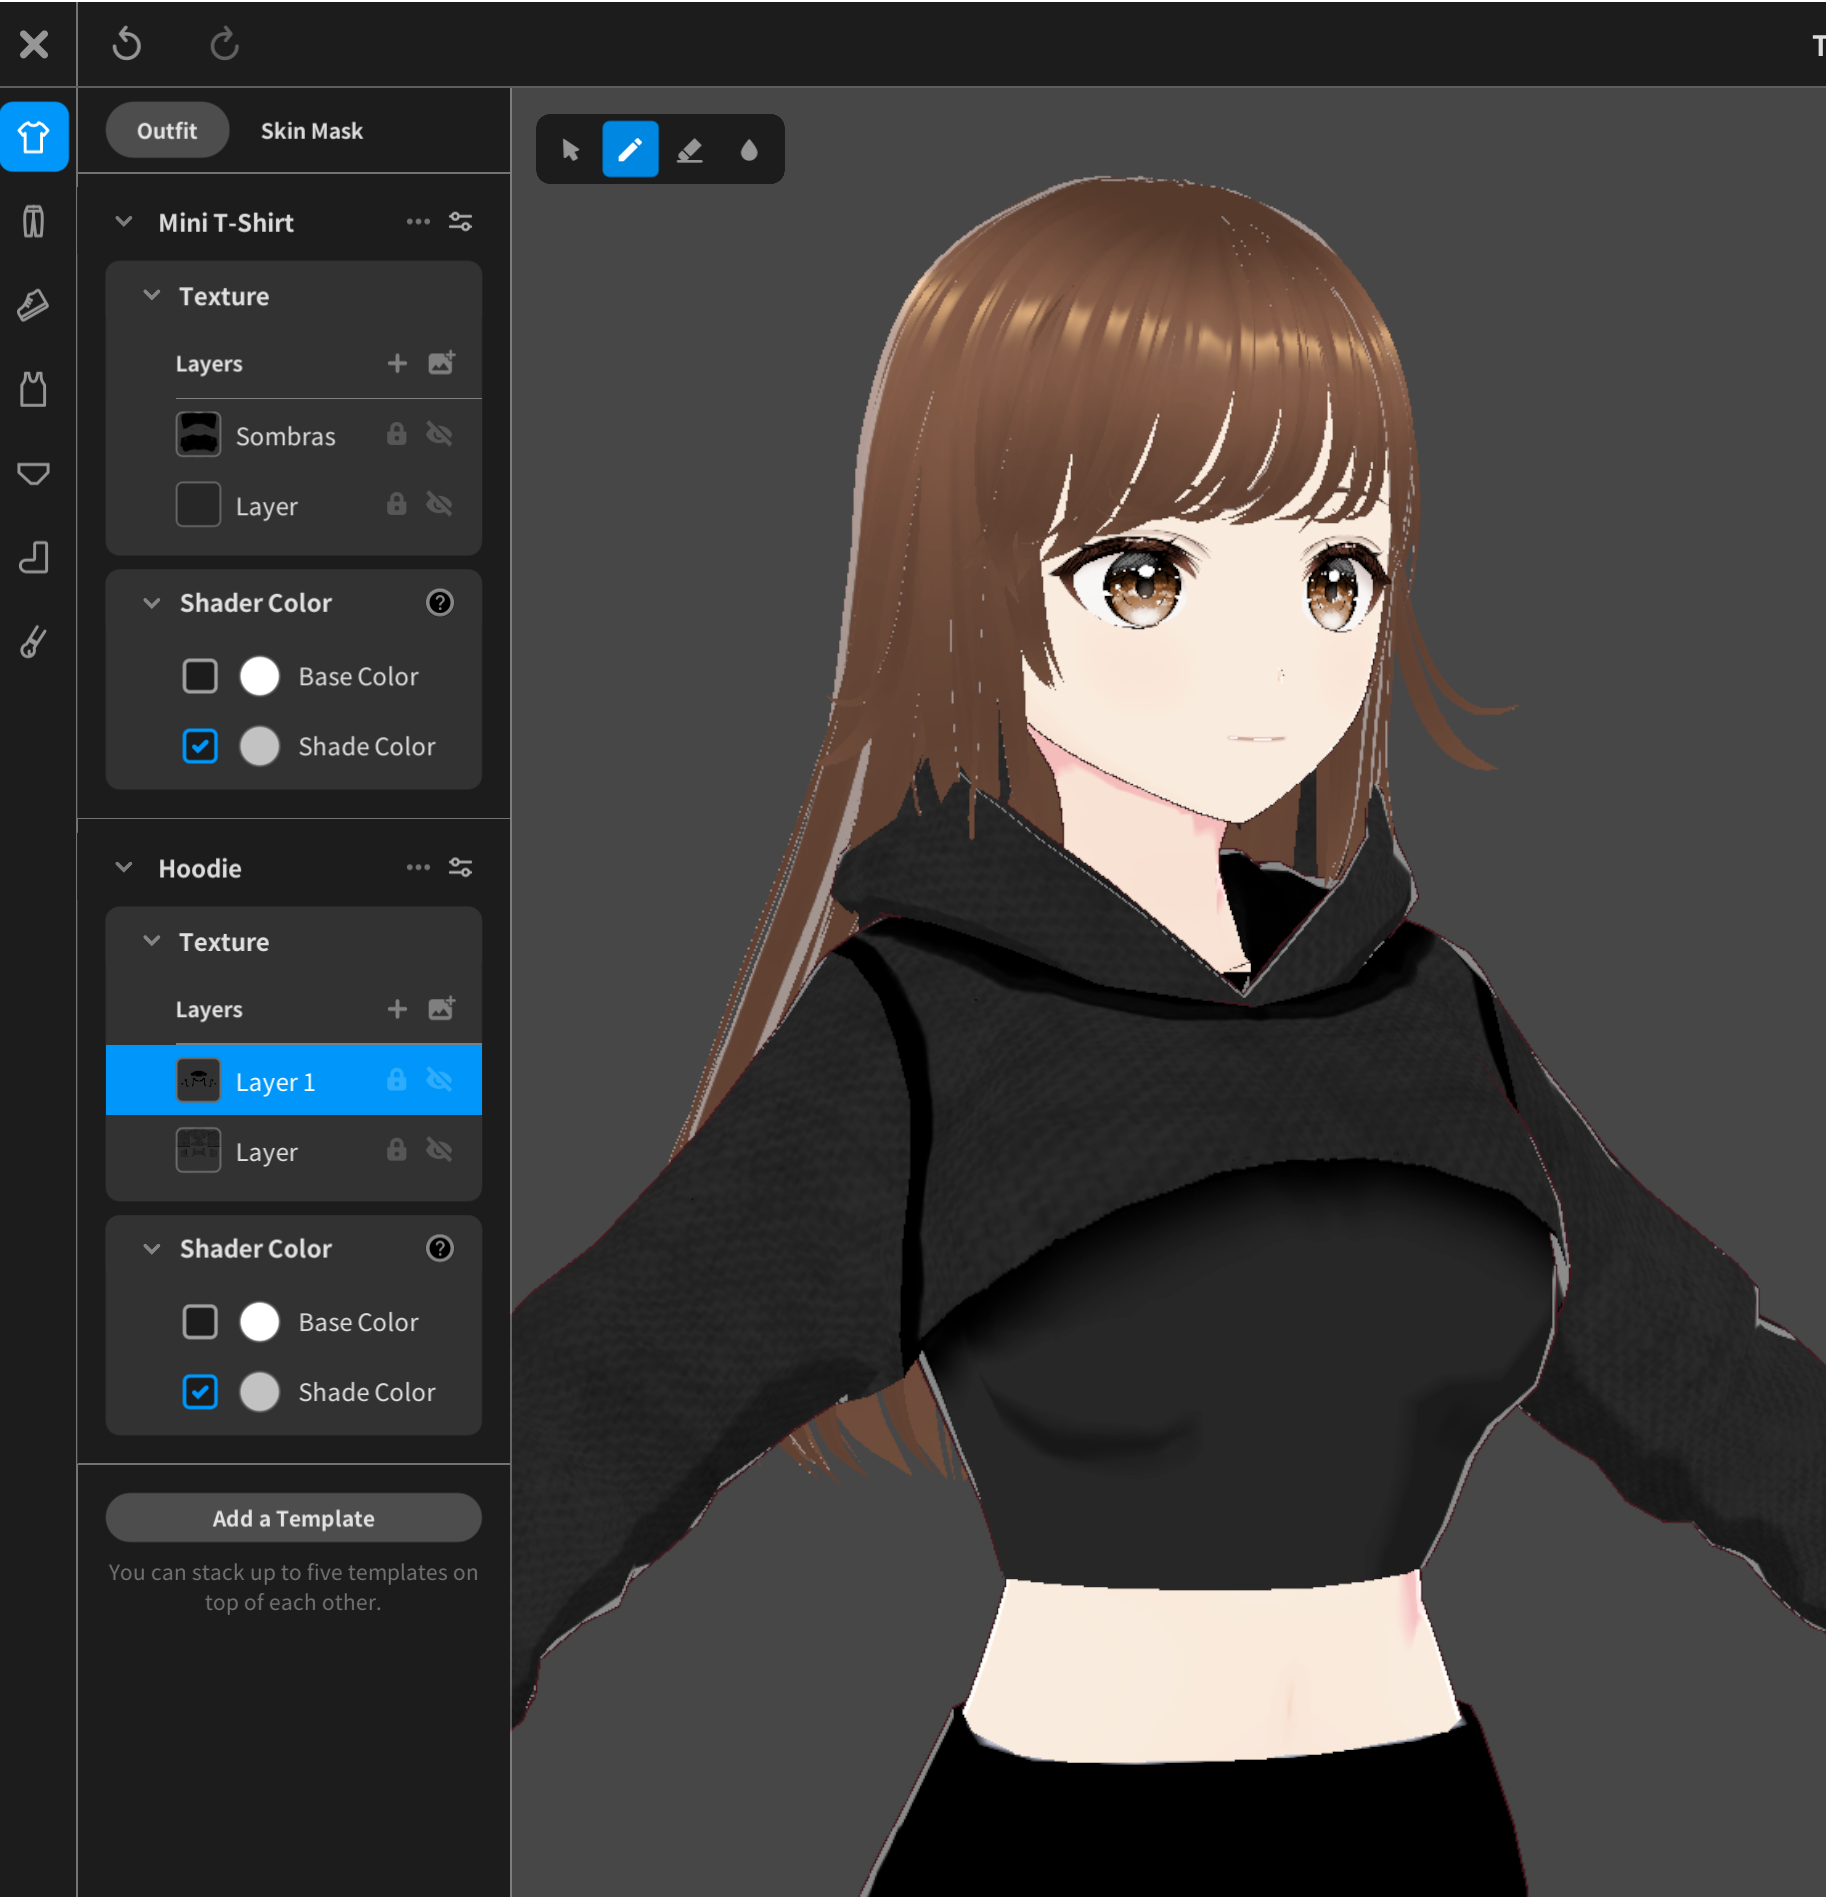
Task: Open Hoodie Shade Color swatch
Action: (x=260, y=1391)
